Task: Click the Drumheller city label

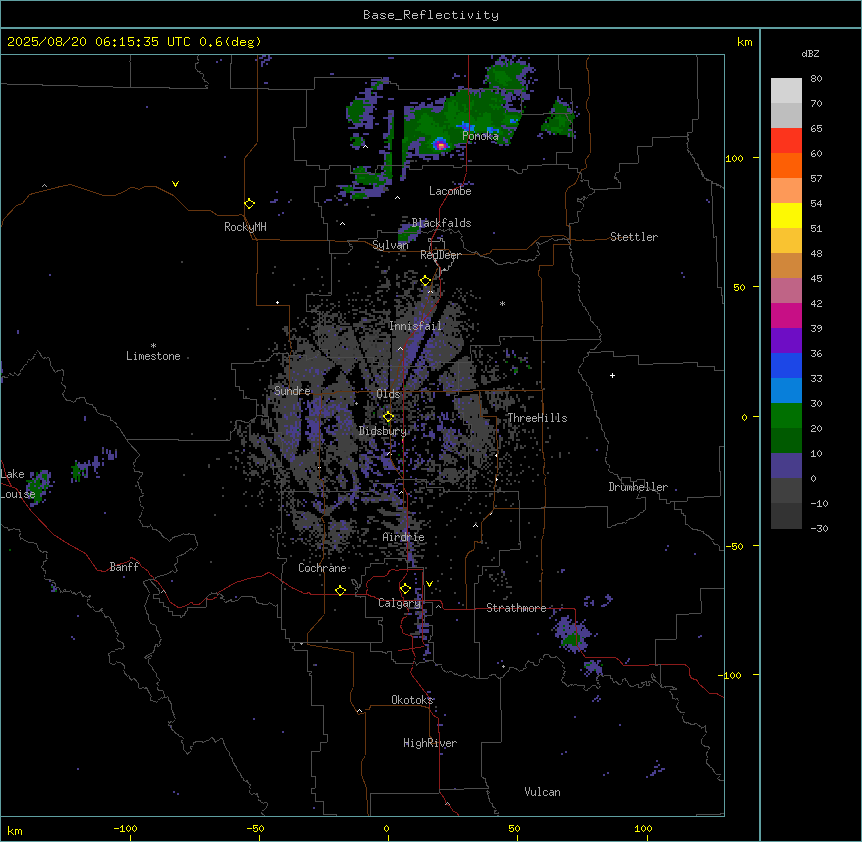Action: tap(638, 487)
